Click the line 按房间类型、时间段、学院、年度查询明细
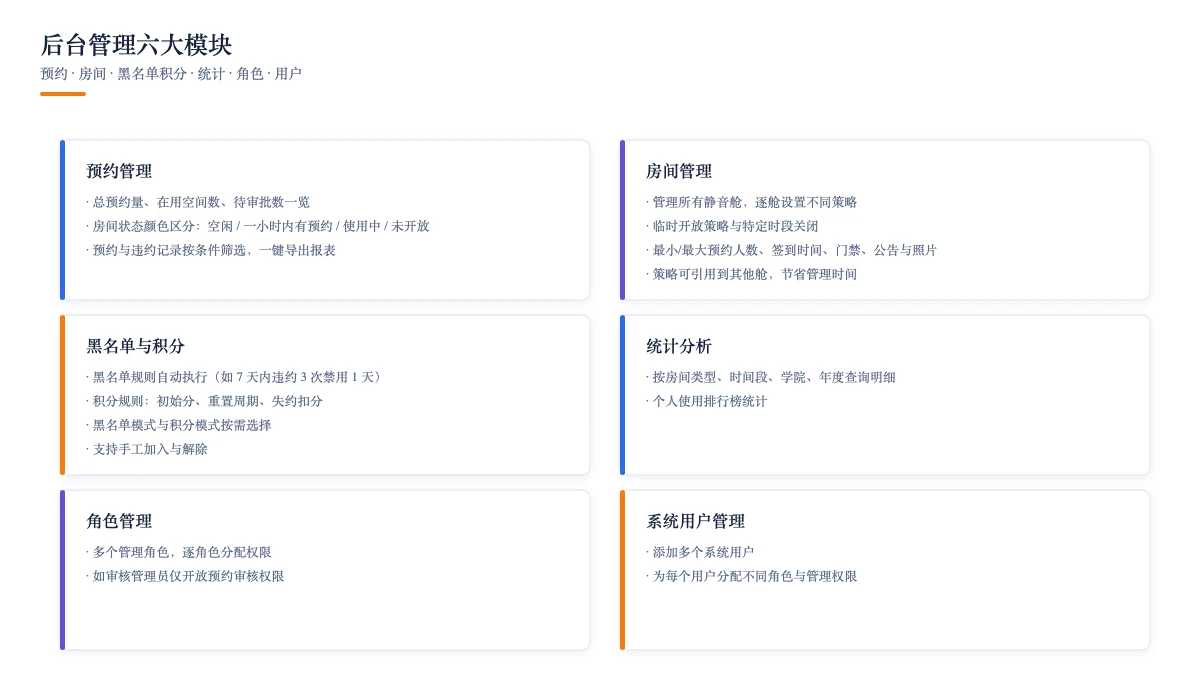This screenshot has height=675, width=1200. (771, 377)
